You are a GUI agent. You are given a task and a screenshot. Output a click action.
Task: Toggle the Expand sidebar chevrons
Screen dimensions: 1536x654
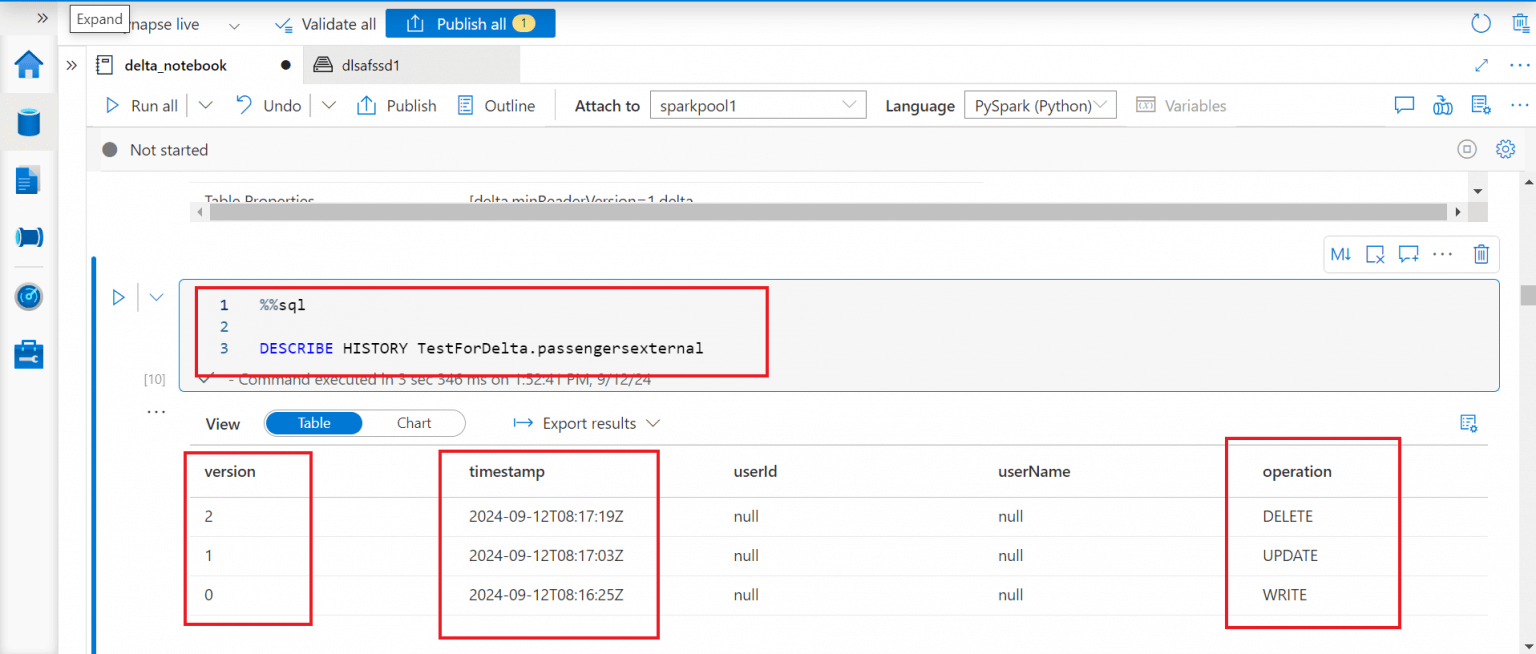click(42, 17)
